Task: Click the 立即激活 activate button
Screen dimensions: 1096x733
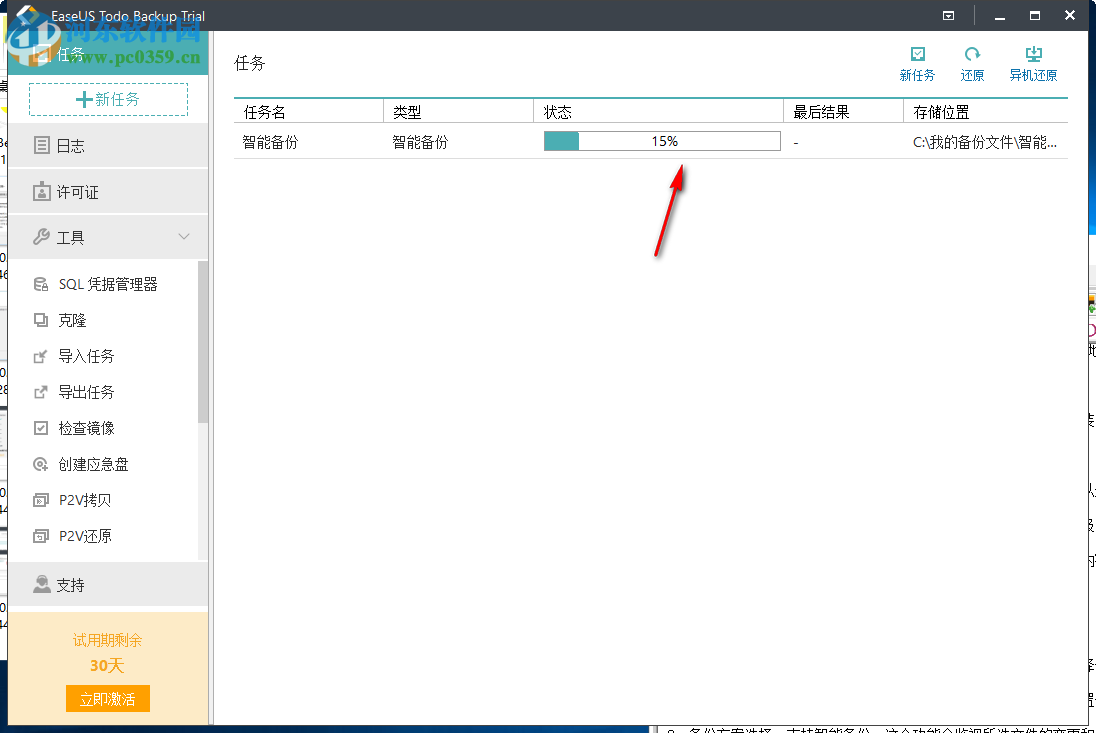Action: pos(107,699)
